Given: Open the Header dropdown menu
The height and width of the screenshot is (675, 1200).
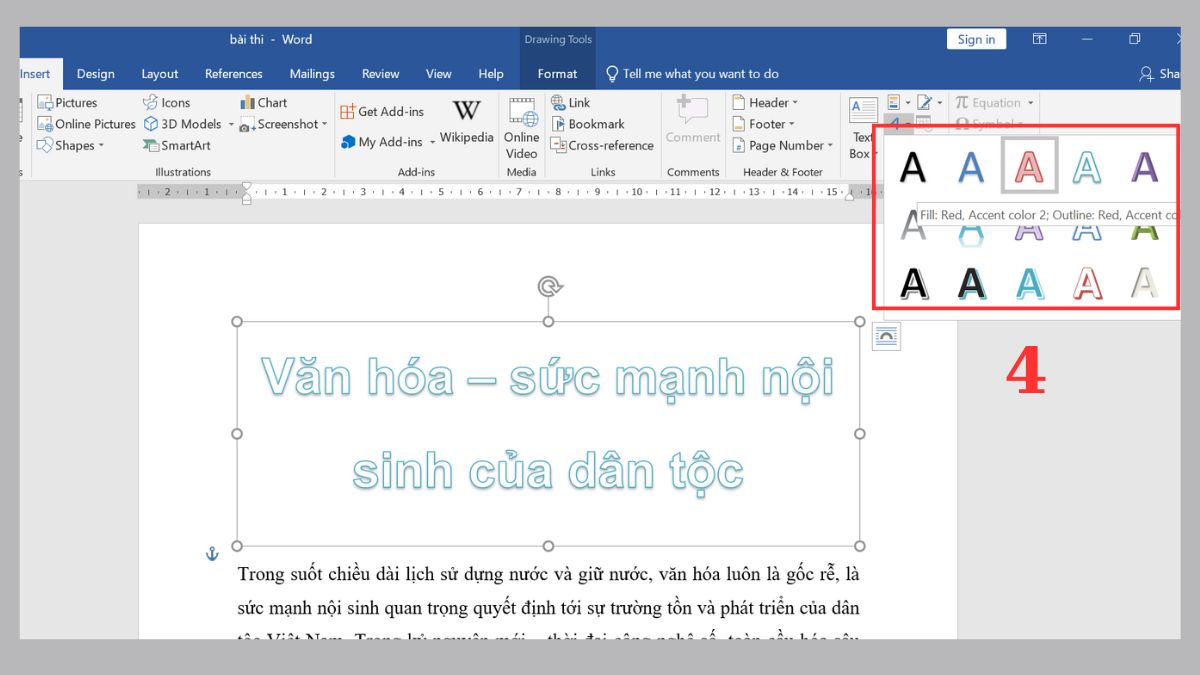Looking at the screenshot, I should [766, 103].
